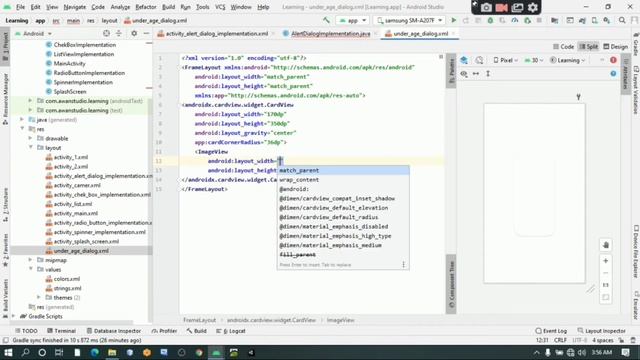Screen dimensions: 640x360
Task: Zoom out the design preview with minus
Action: point(606,273)
